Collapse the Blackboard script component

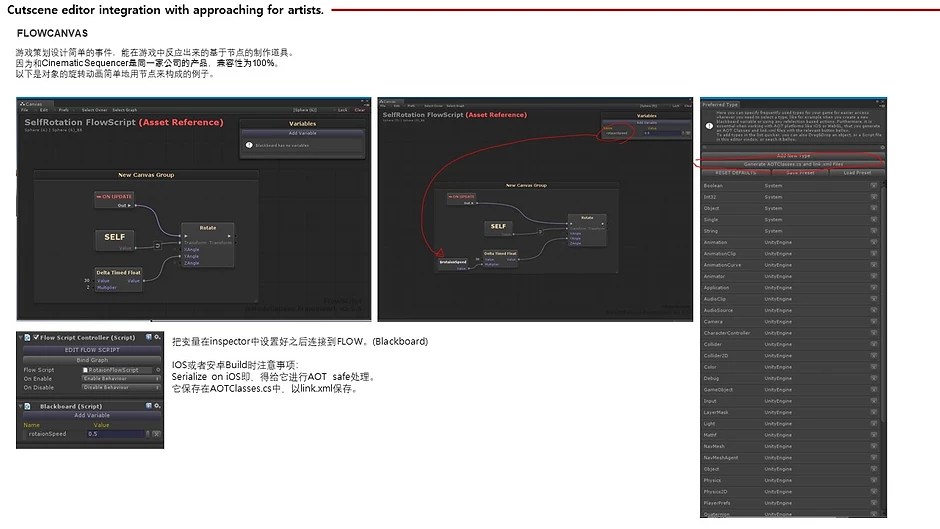tap(22, 406)
